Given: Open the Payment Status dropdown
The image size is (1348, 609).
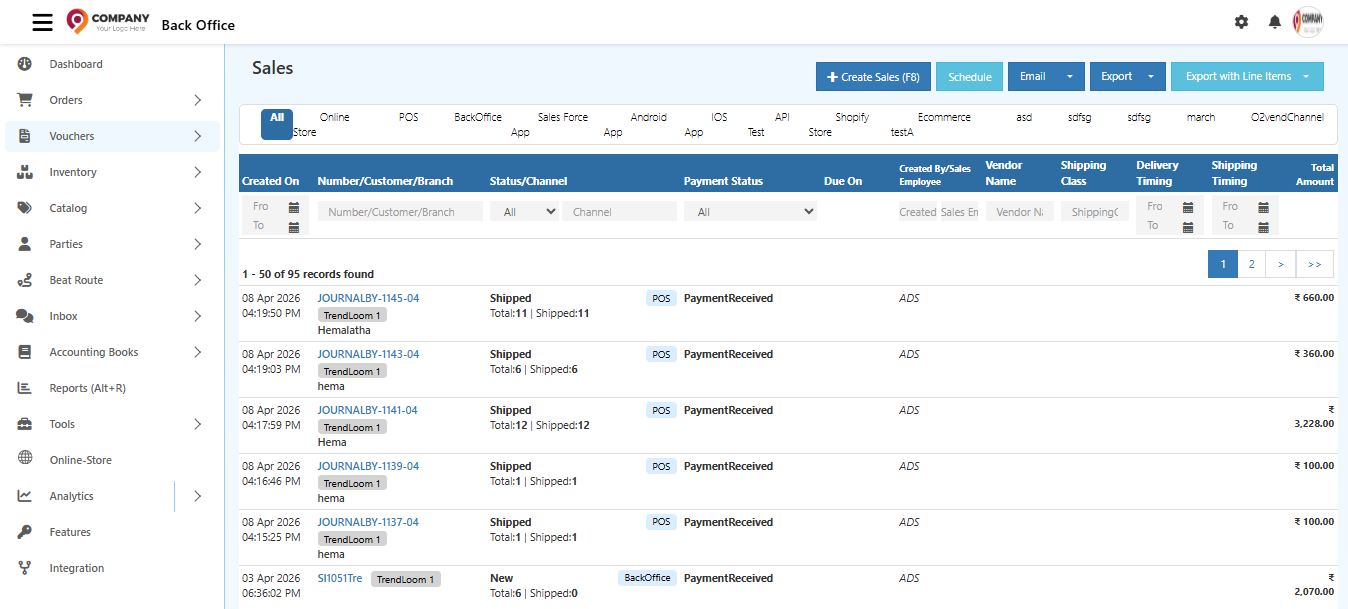Looking at the screenshot, I should pos(750,211).
